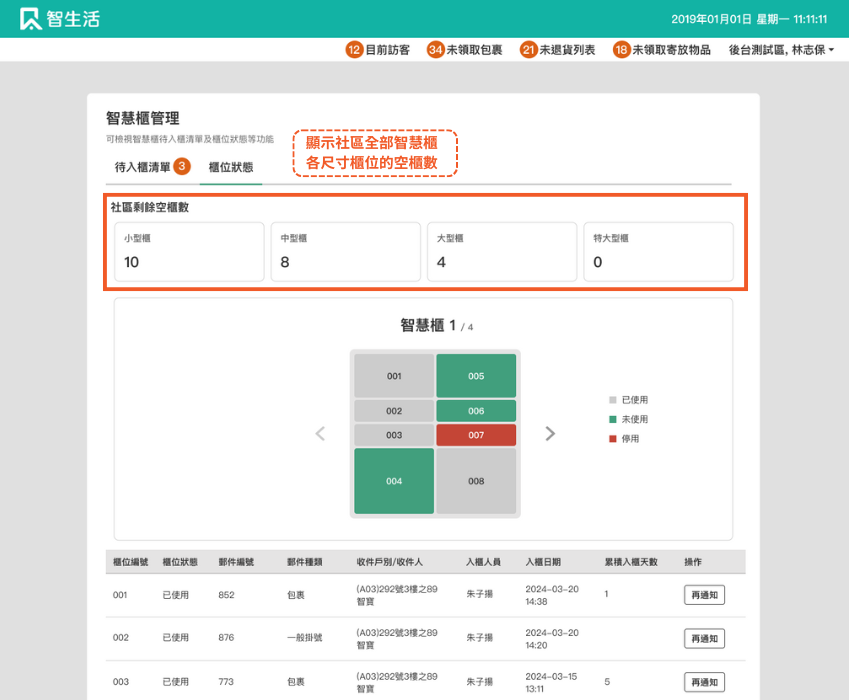Click the 智生活 logo icon
Screen dimensions: 849x700
(x=30, y=19)
